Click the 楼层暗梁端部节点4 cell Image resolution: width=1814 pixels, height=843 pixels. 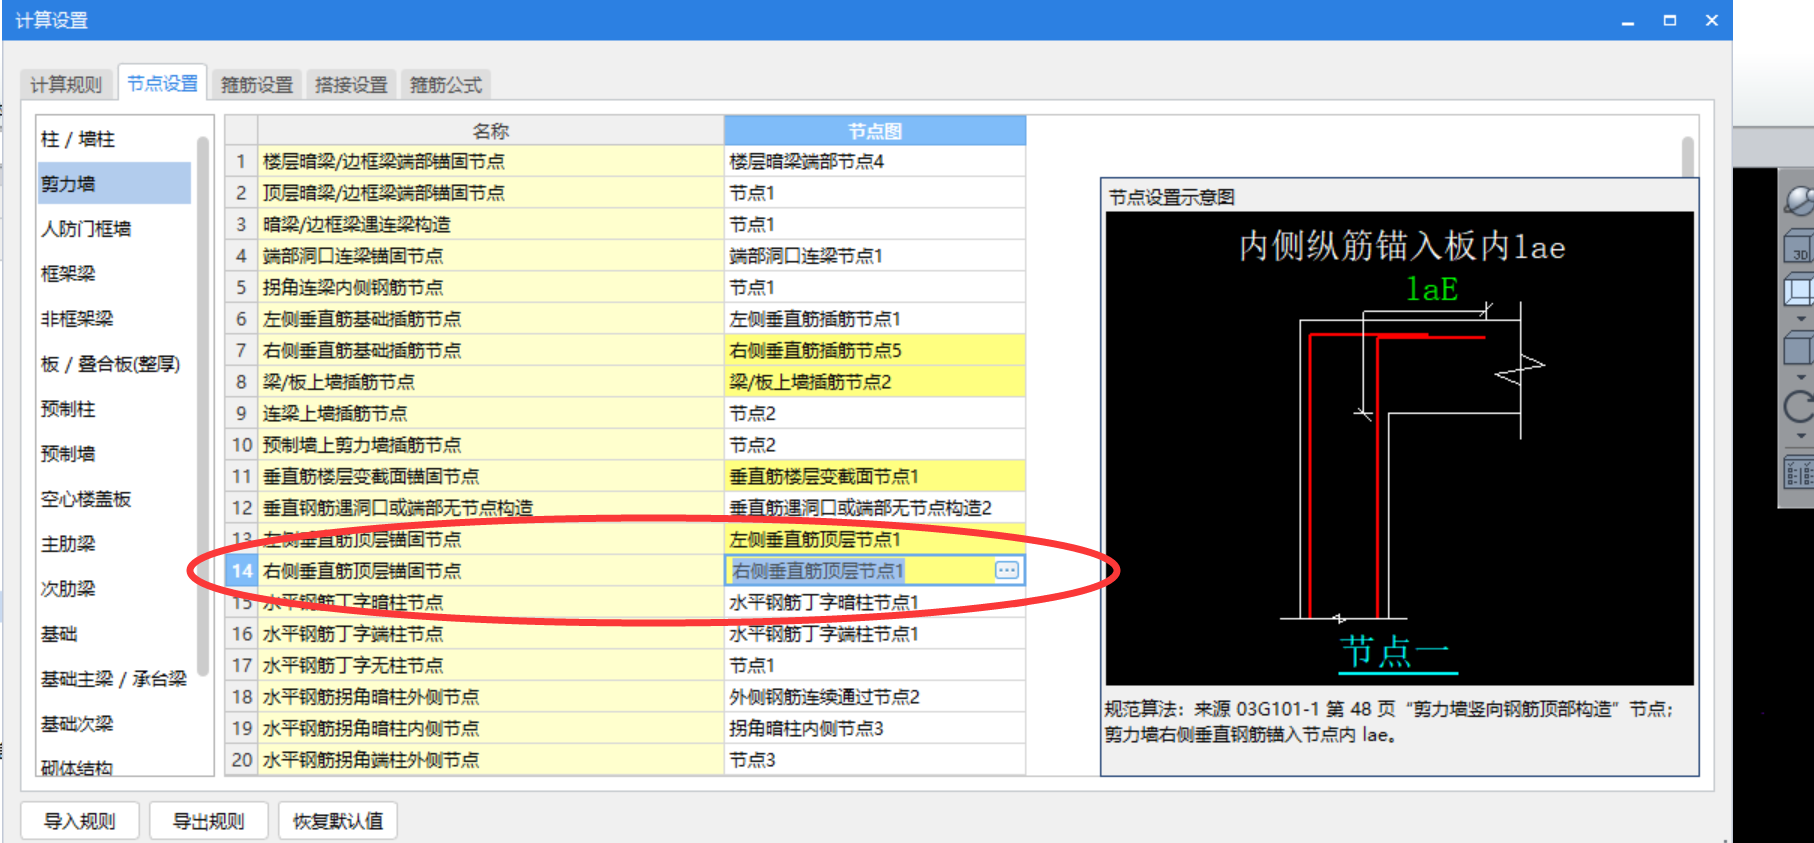(875, 162)
